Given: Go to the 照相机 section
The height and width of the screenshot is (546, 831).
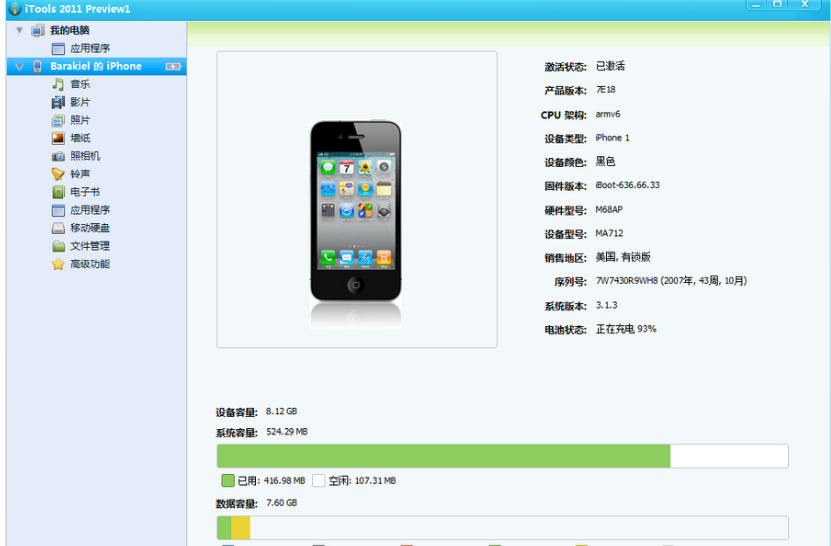Looking at the screenshot, I should tap(85, 156).
